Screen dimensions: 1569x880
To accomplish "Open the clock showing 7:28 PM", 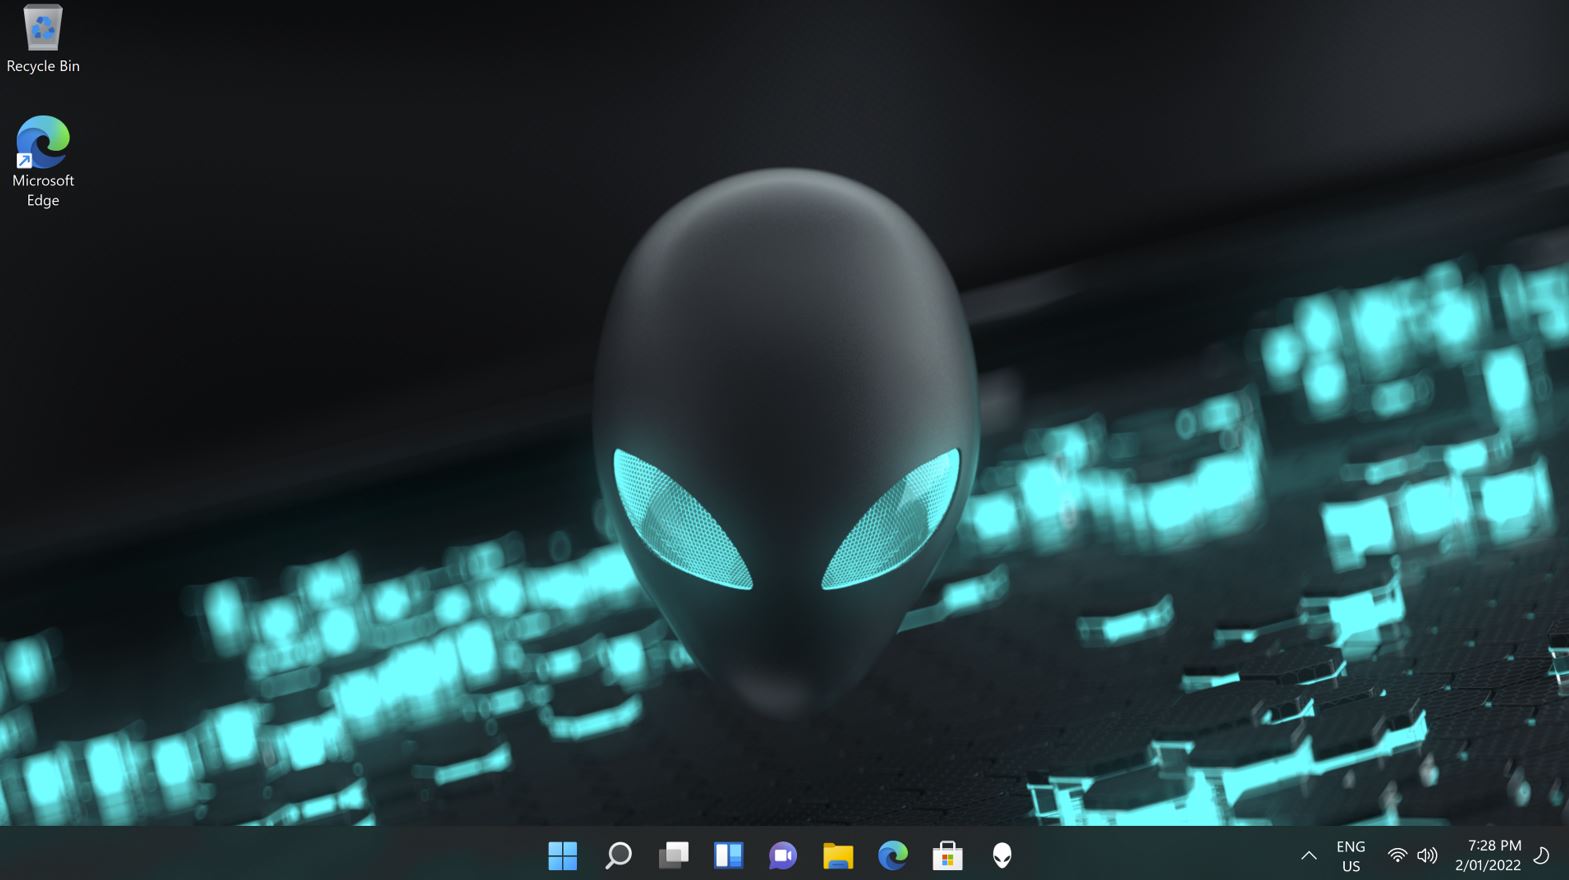I will [x=1488, y=856].
